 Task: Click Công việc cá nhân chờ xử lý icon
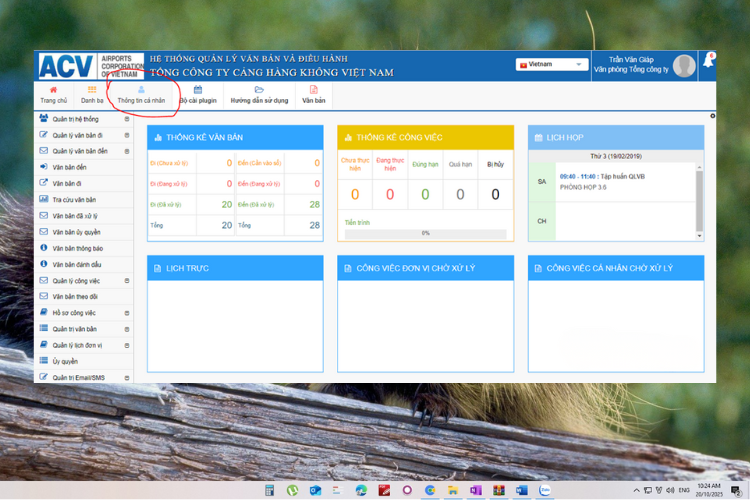(x=538, y=268)
